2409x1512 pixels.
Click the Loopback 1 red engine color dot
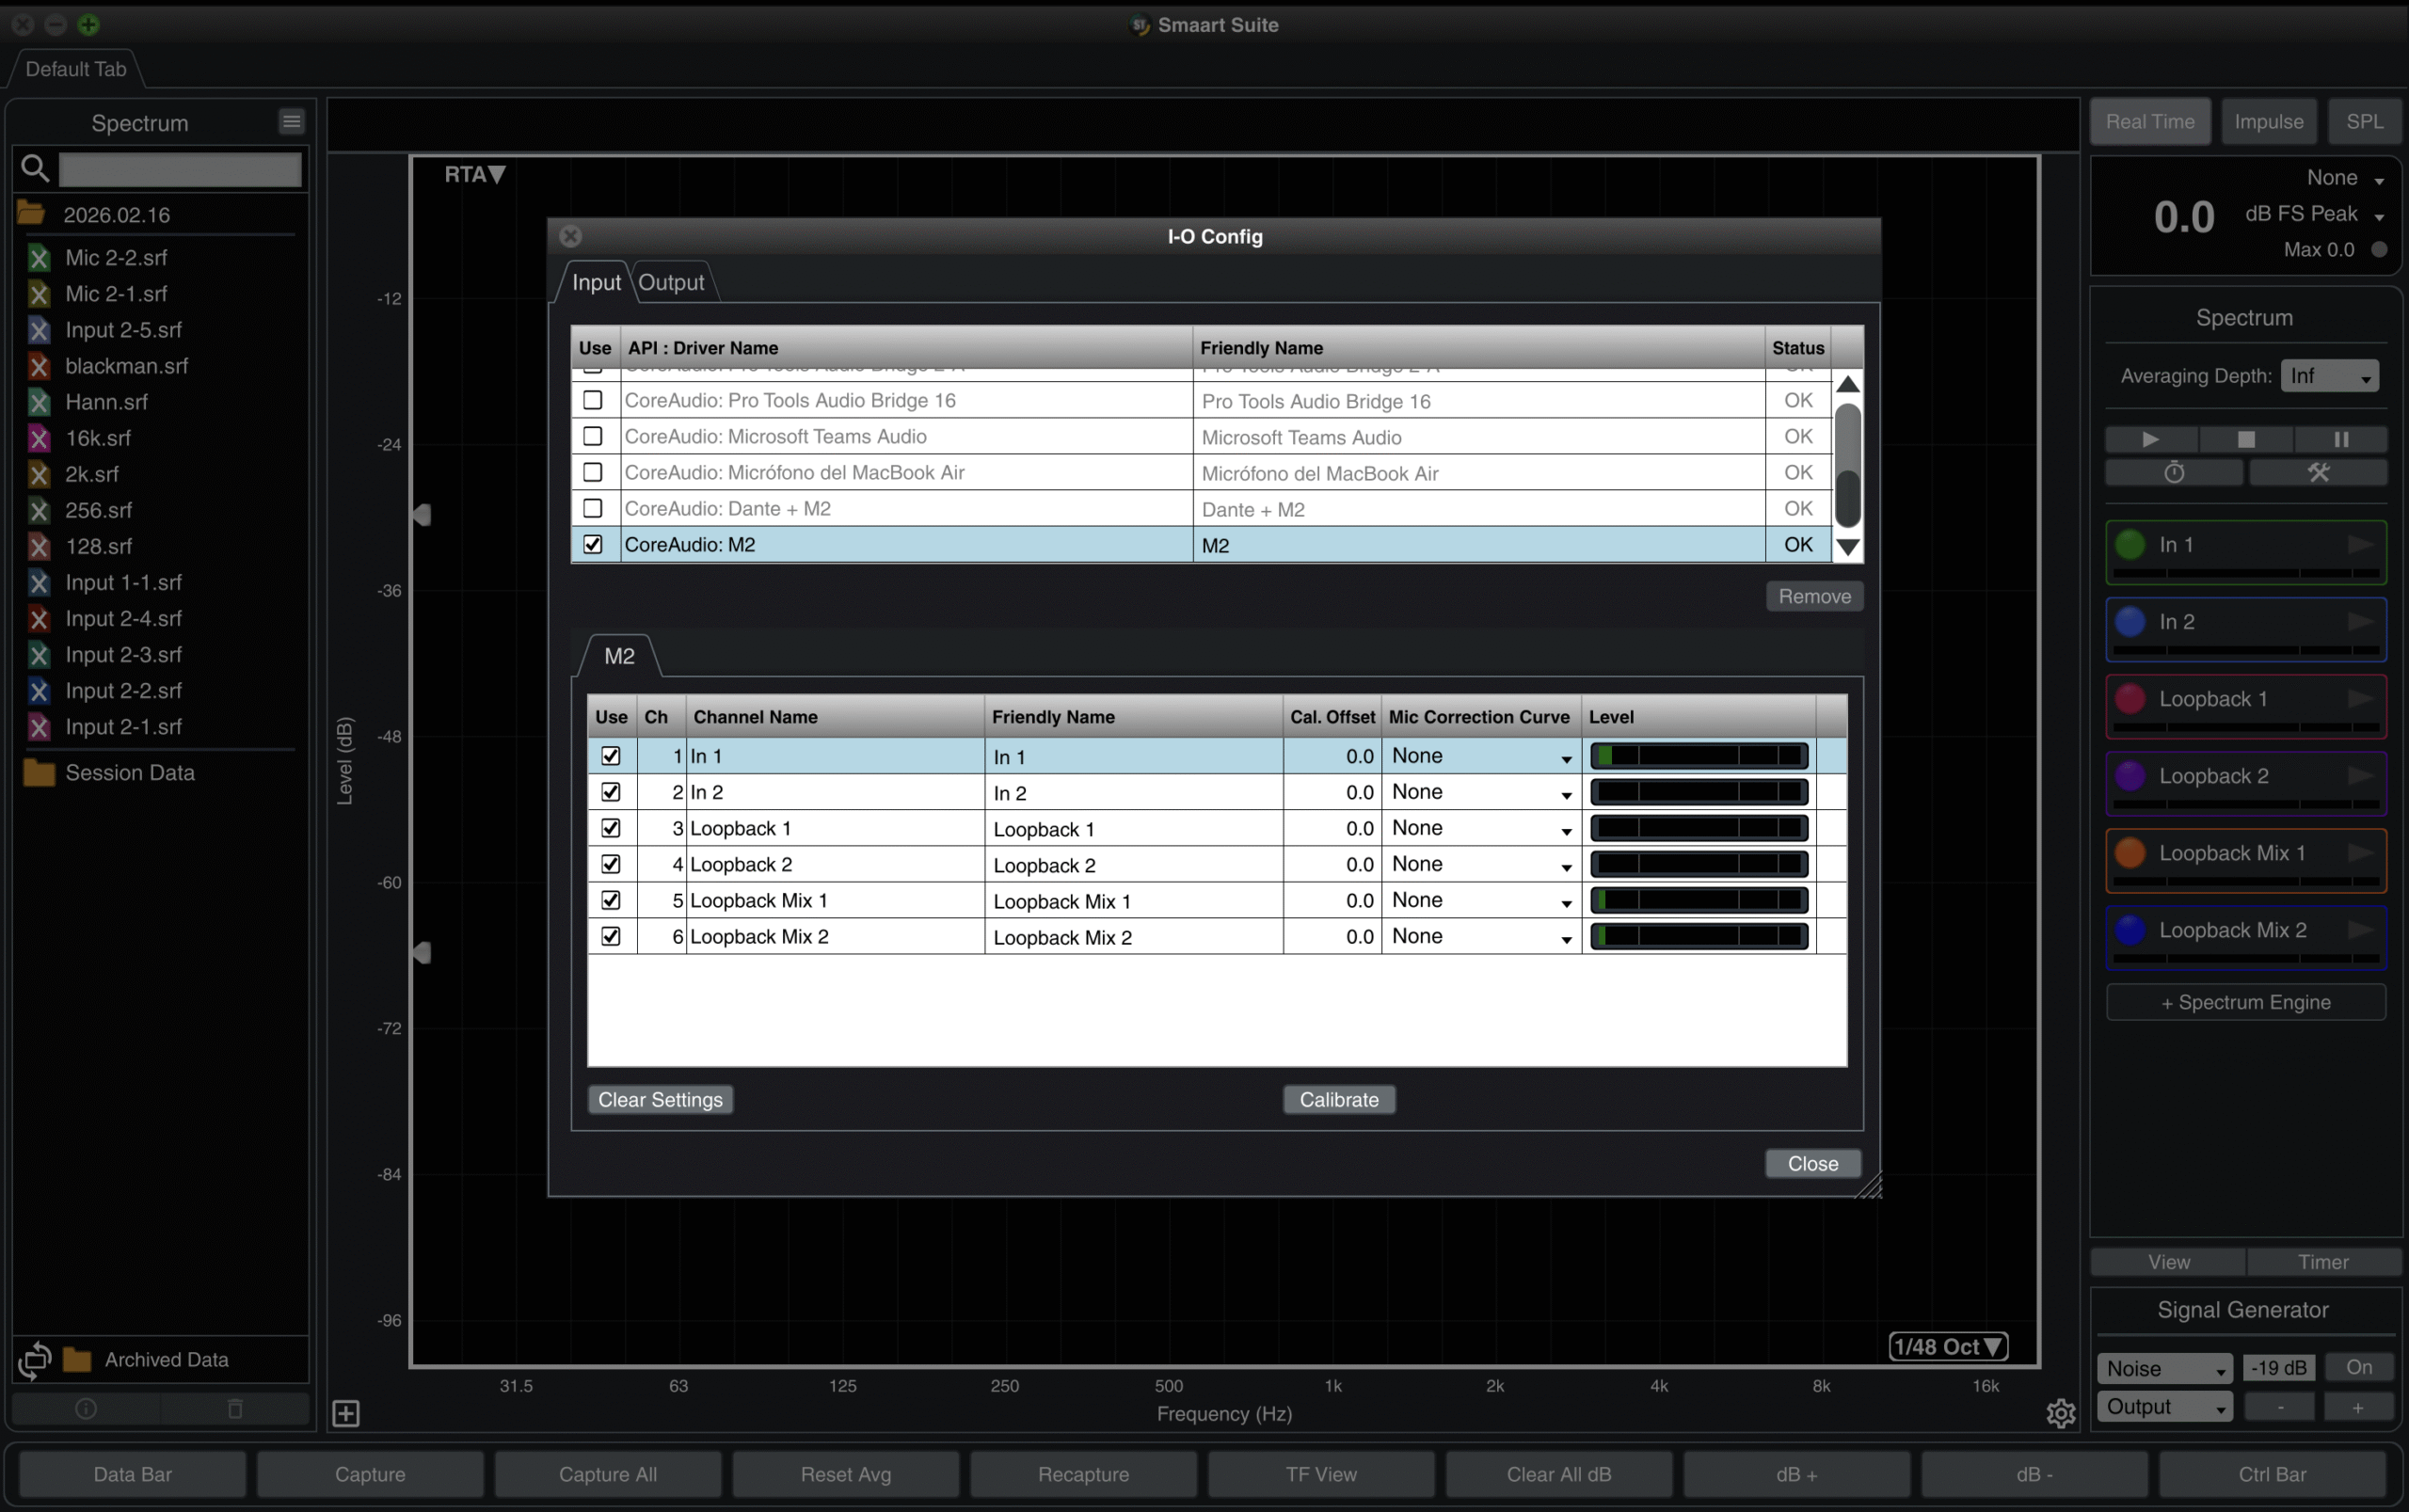(x=2130, y=699)
